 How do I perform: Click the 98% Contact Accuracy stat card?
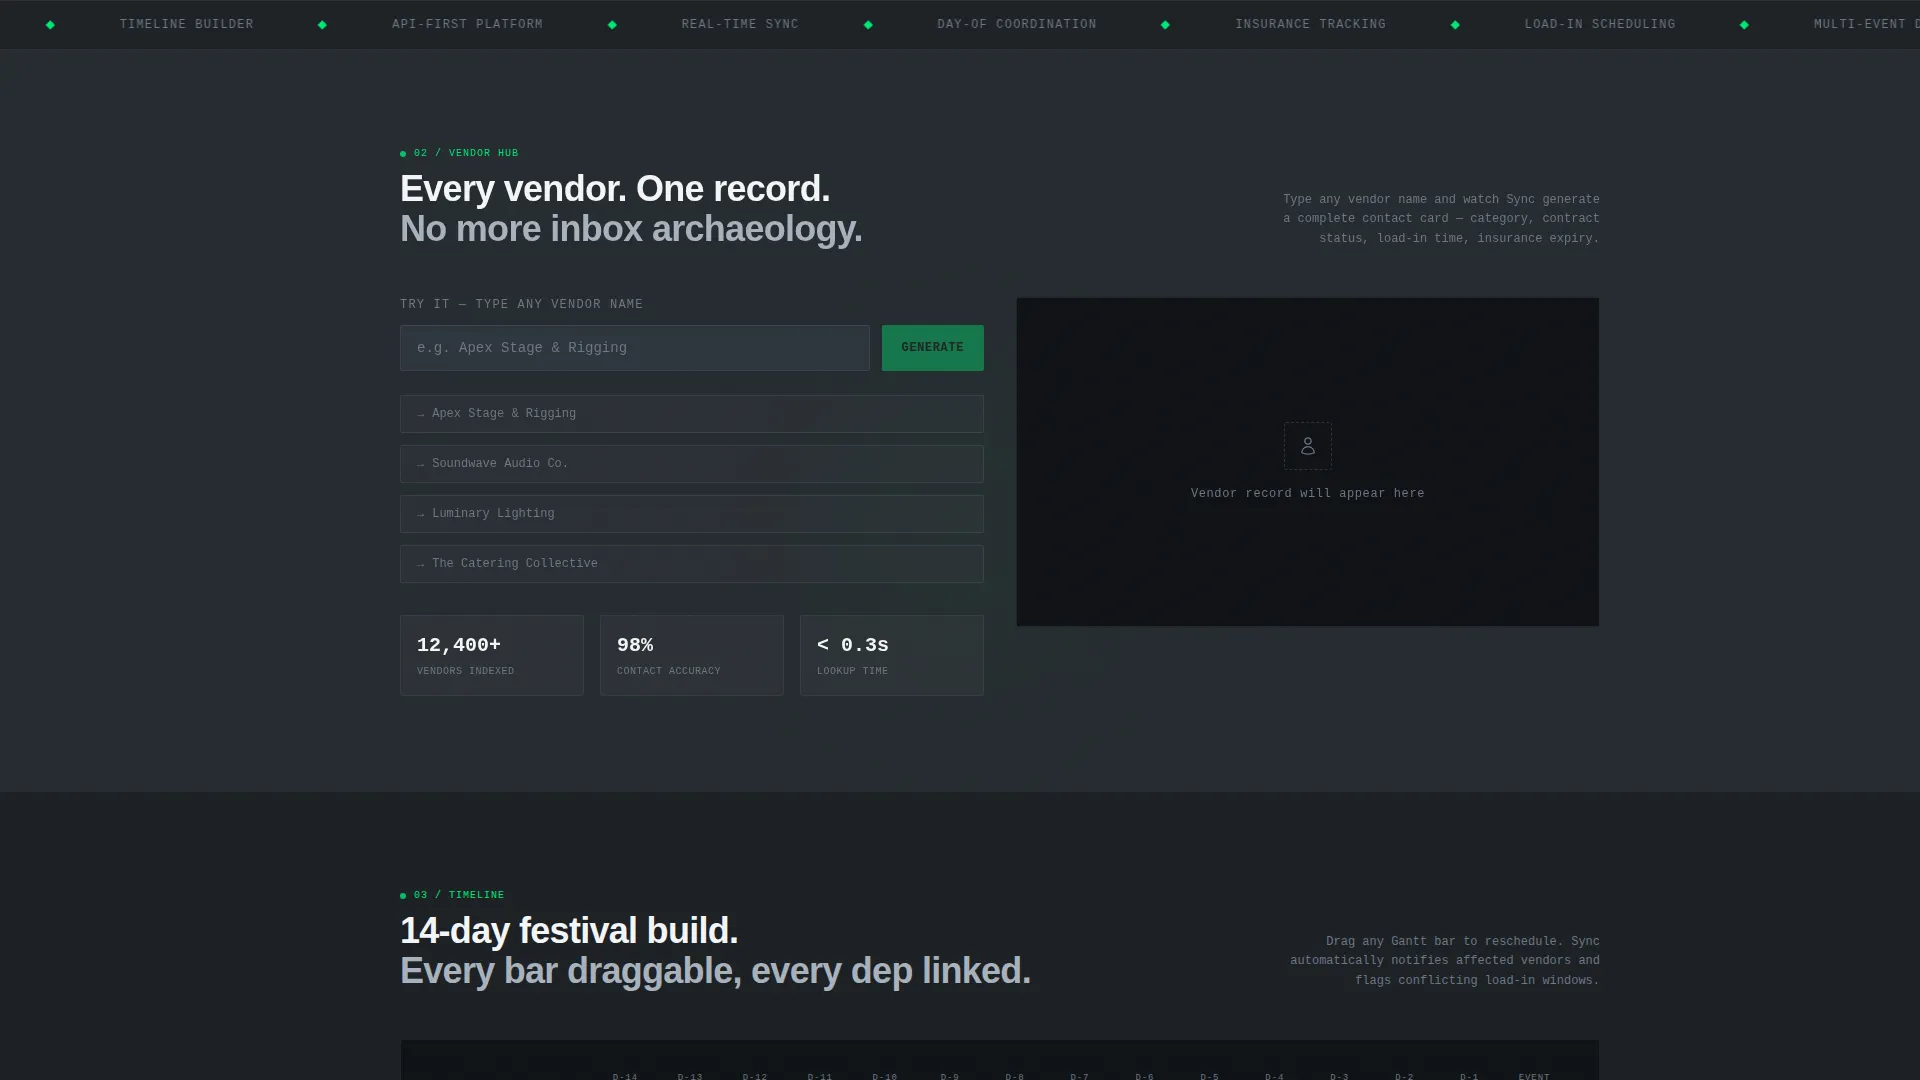[x=692, y=655]
